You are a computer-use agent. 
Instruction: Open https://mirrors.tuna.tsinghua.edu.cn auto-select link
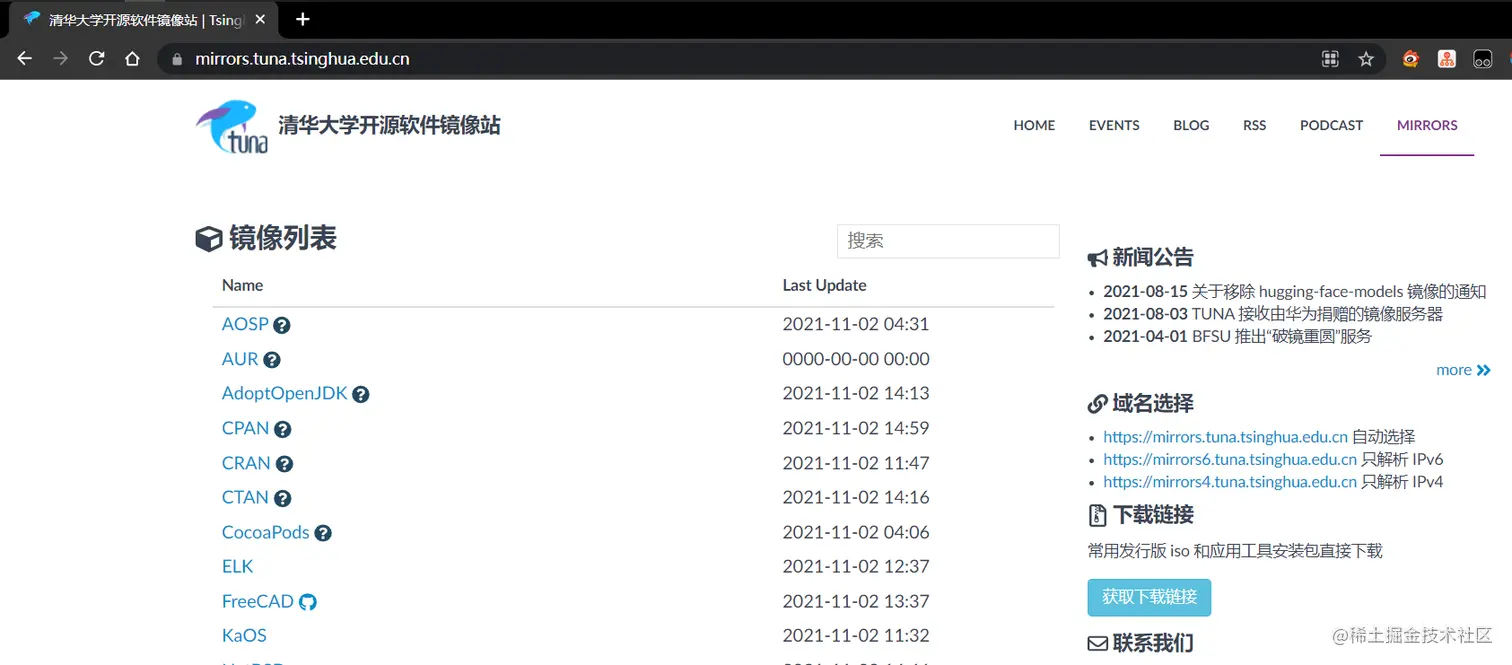pos(1226,437)
